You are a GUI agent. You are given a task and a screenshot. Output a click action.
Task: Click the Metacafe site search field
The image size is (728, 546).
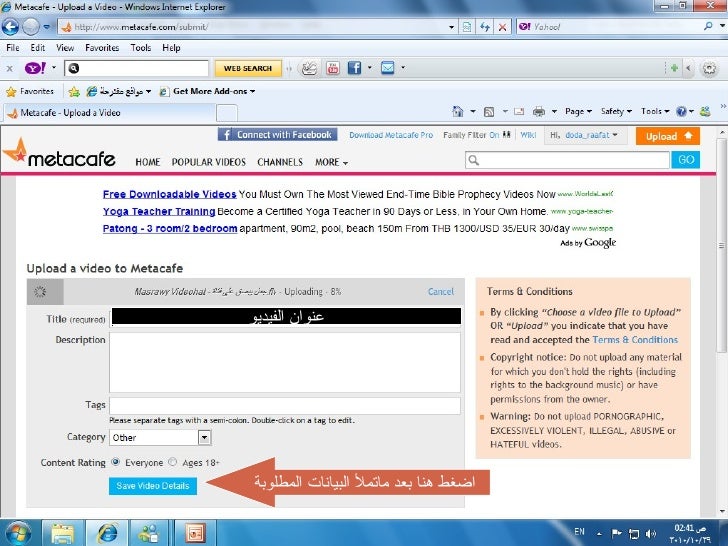click(567, 160)
